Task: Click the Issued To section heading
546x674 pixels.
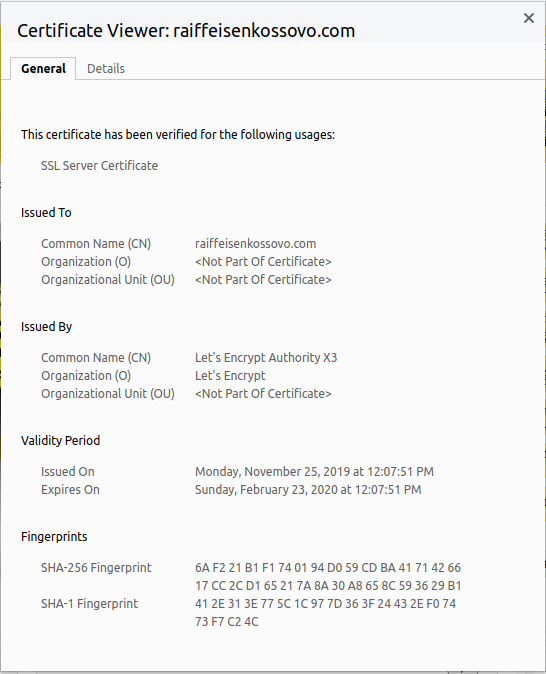Action: tap(46, 213)
